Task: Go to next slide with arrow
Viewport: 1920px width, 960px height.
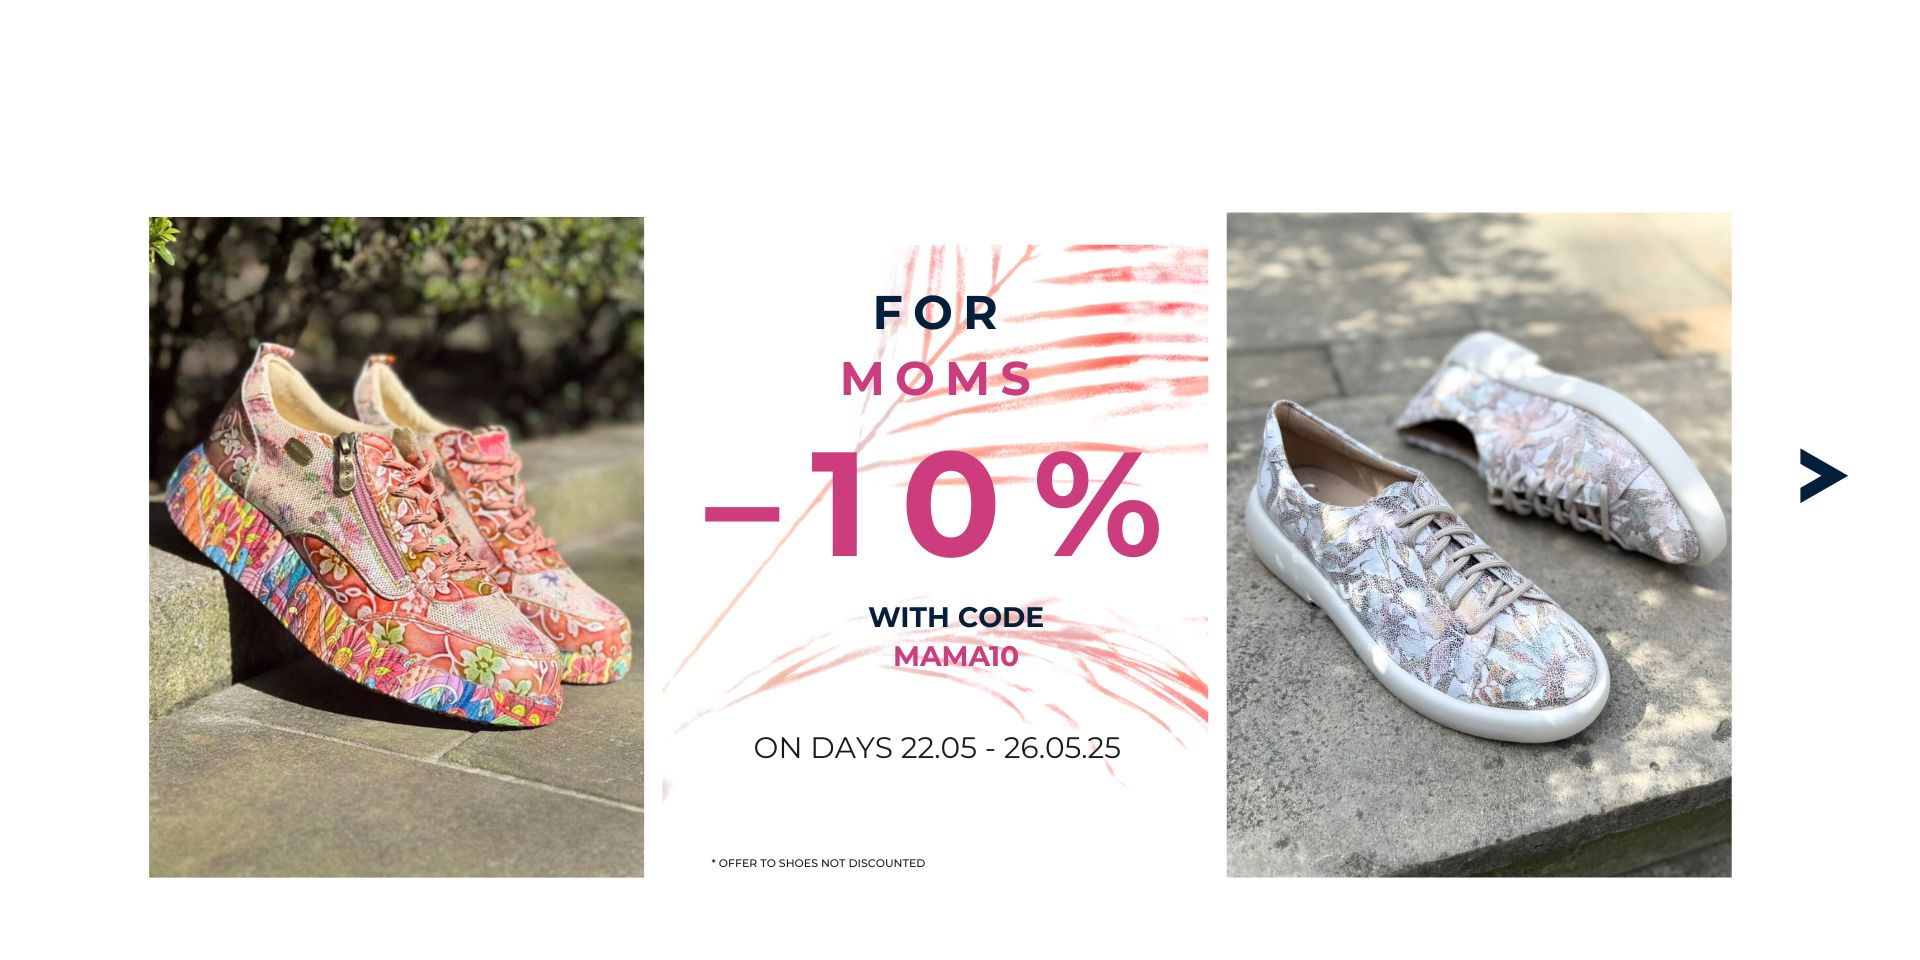Action: click(1822, 476)
